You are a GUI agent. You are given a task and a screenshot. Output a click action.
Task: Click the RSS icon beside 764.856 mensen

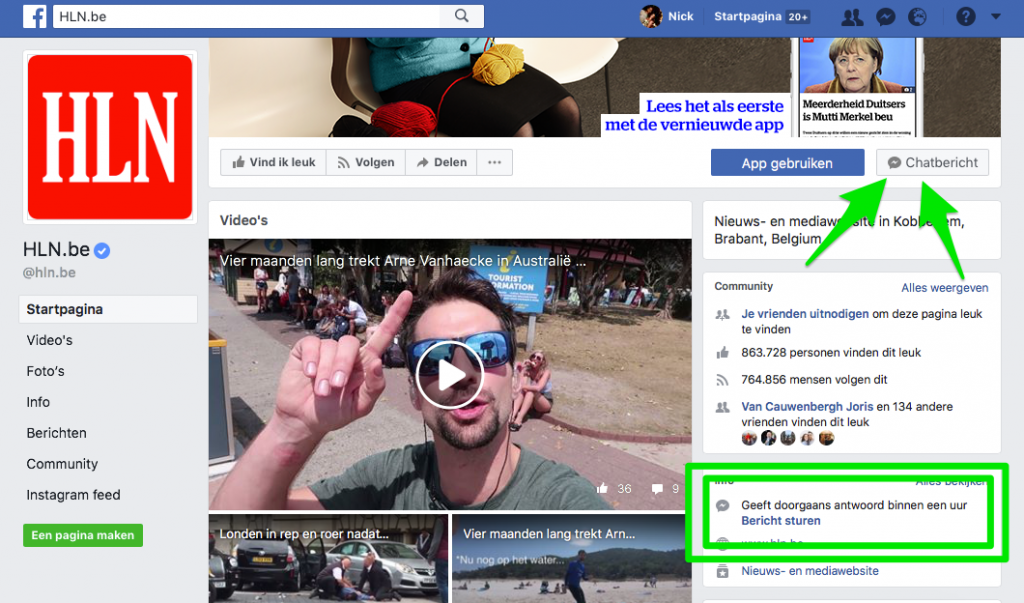pyautogui.click(x=722, y=380)
